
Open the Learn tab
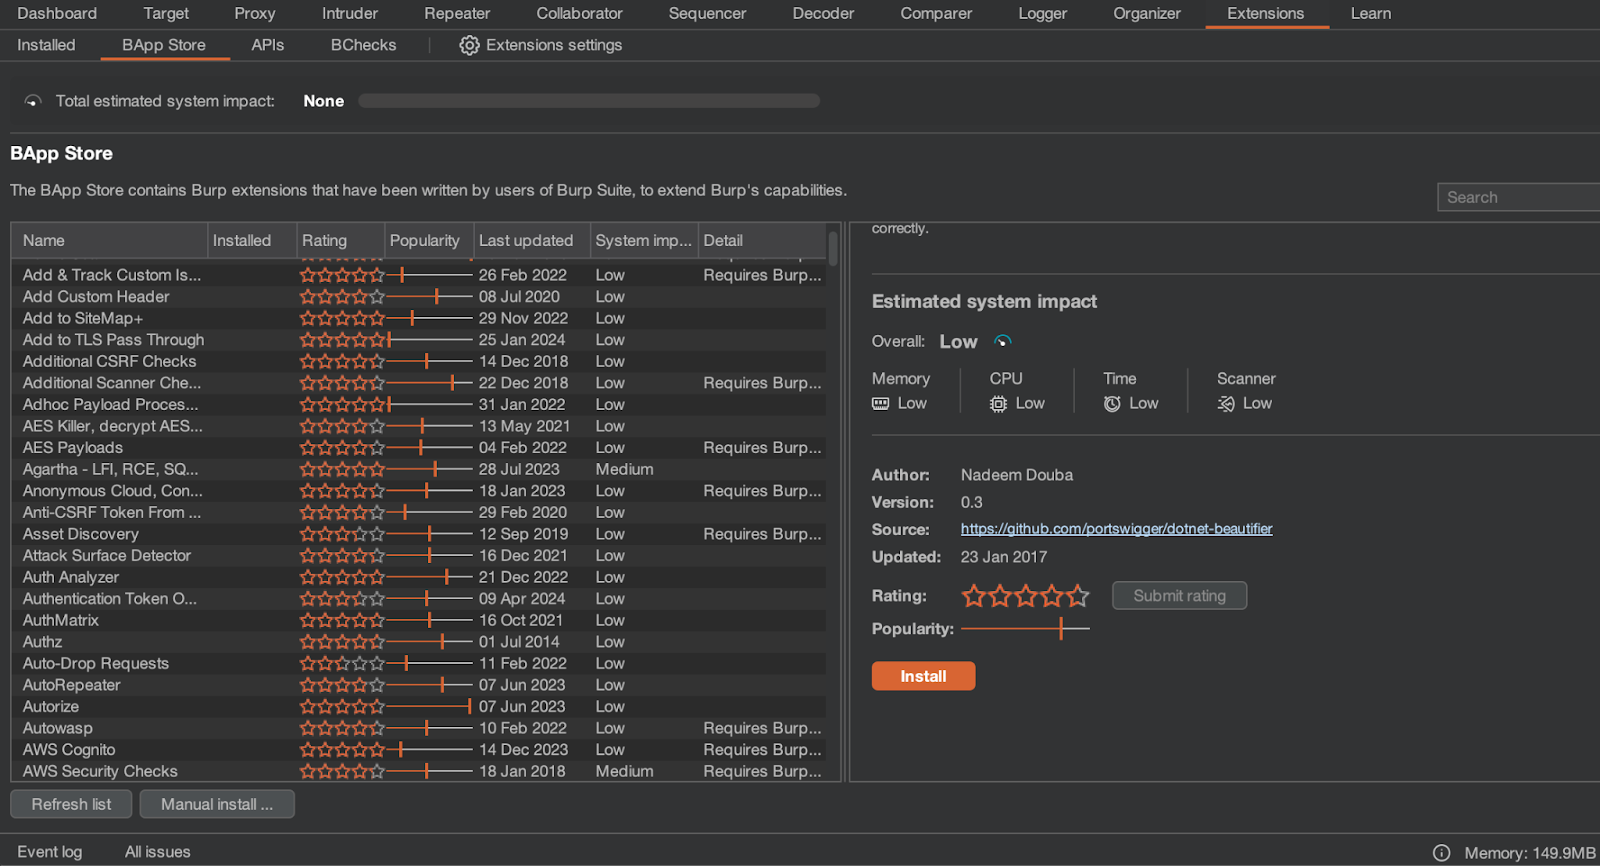pos(1371,14)
